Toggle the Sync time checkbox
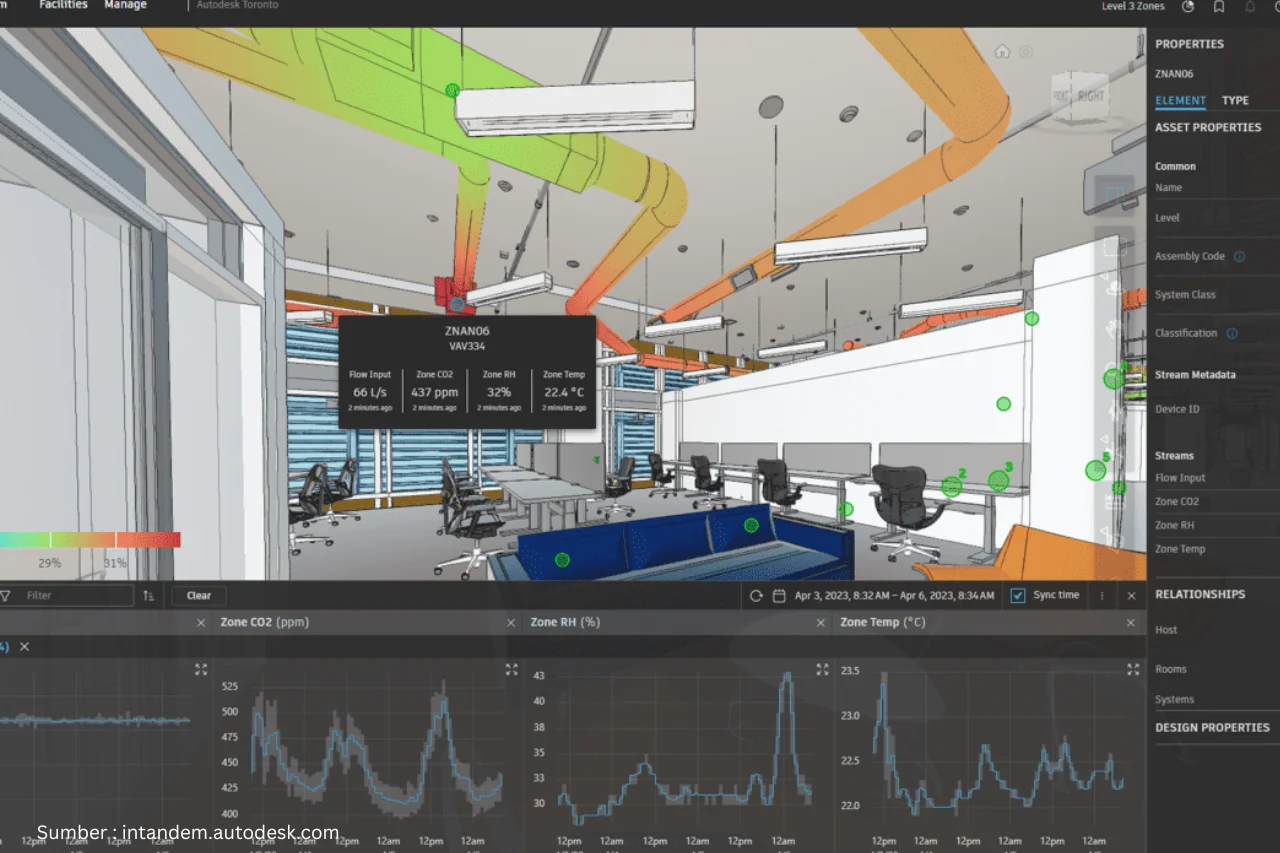Screen dimensions: 1280x853 1017,595
